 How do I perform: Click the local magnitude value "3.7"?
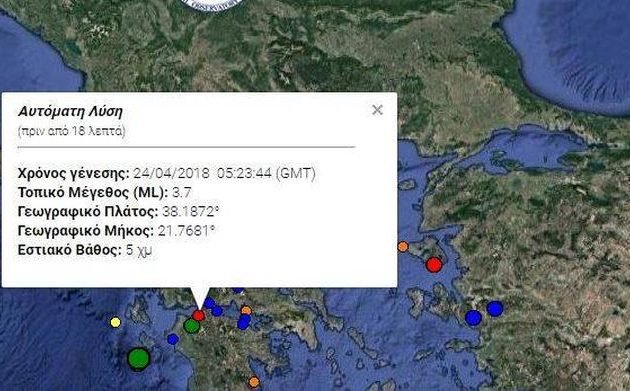182,192
